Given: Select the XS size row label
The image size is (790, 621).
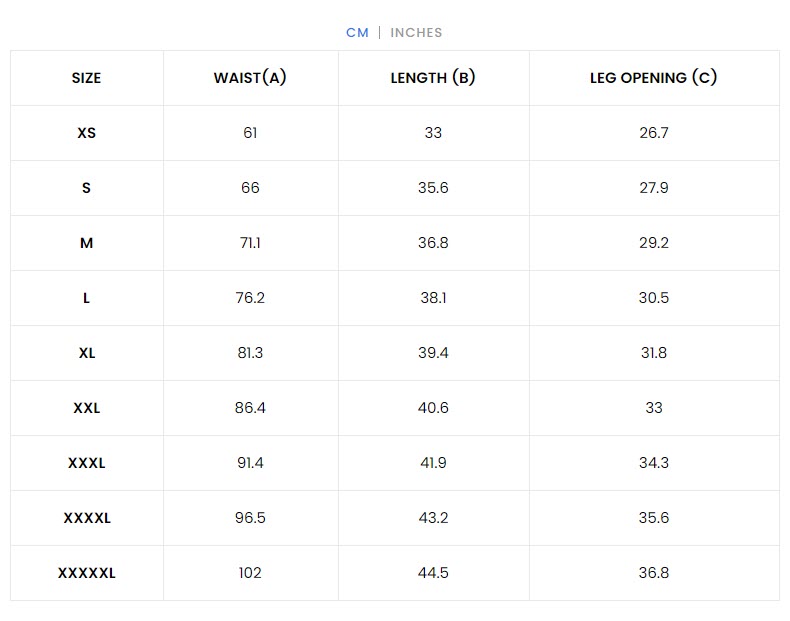Looking at the screenshot, I should 86,133.
